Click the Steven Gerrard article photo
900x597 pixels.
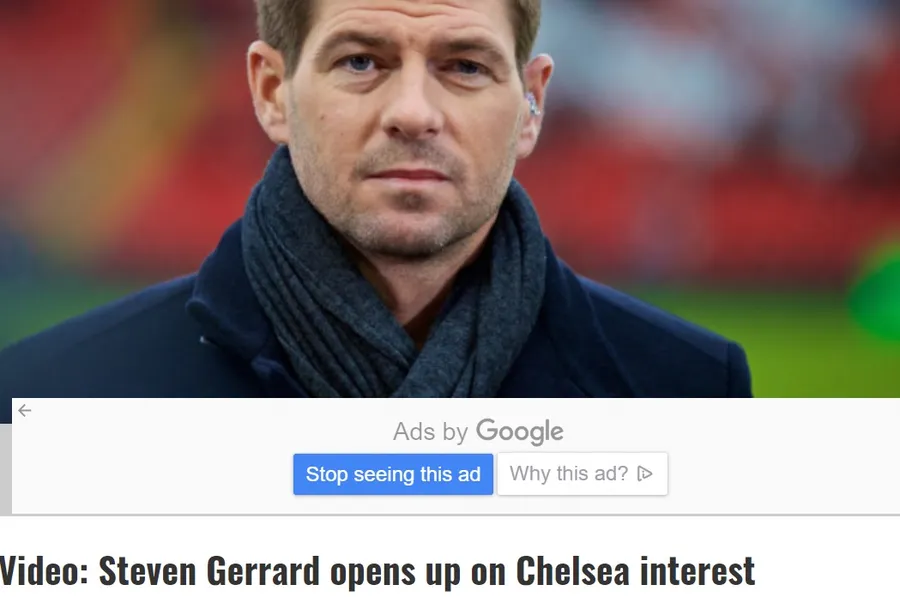click(450, 199)
